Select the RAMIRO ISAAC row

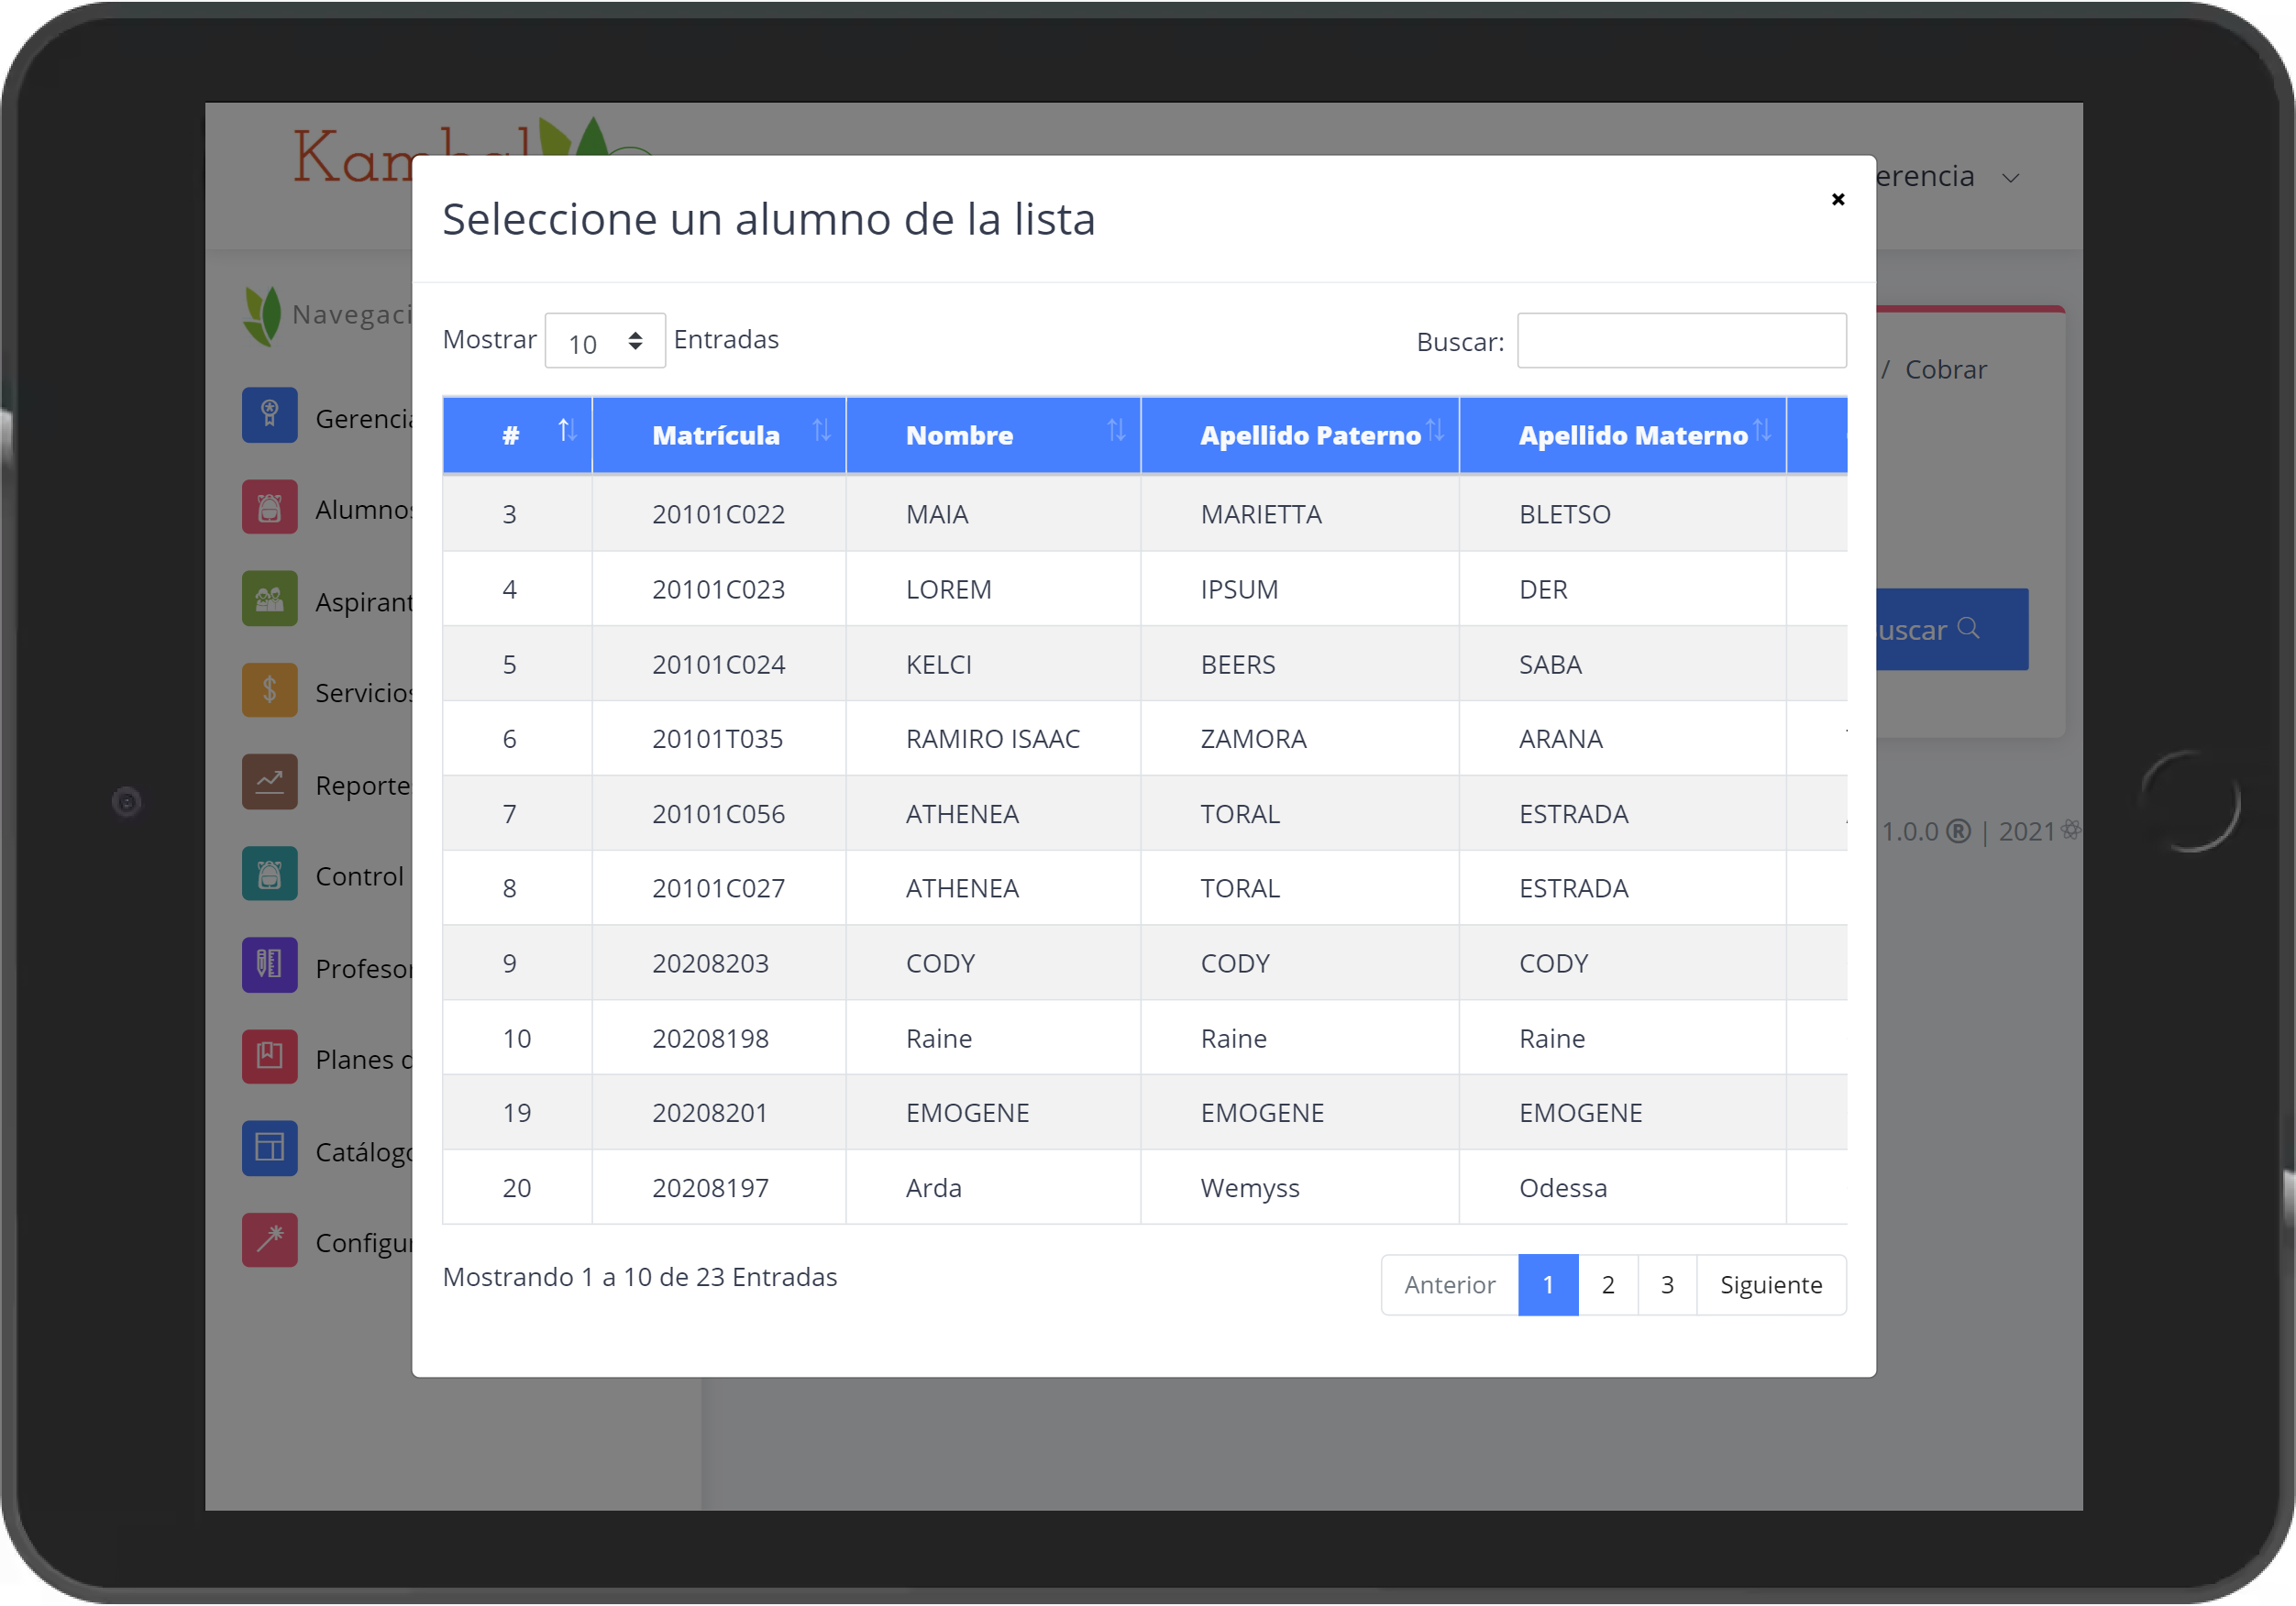pos(1144,739)
